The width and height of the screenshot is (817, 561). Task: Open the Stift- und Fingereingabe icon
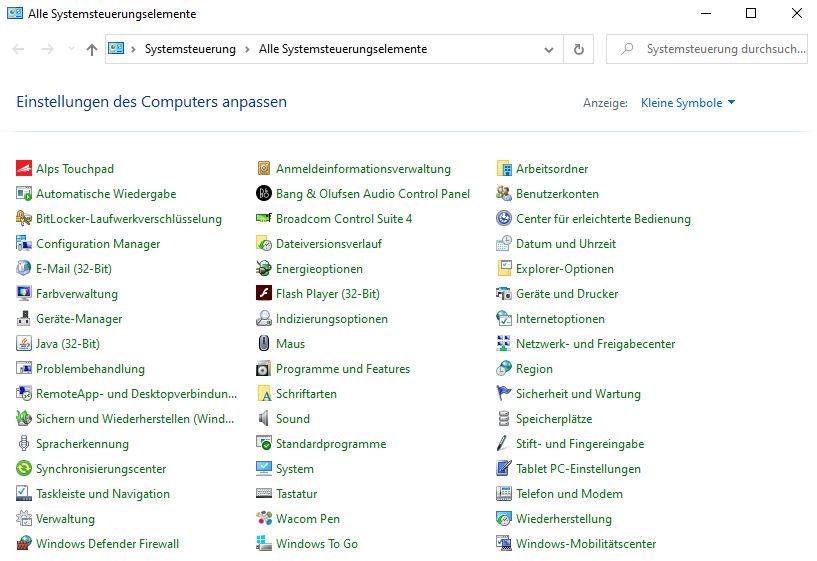(504, 444)
